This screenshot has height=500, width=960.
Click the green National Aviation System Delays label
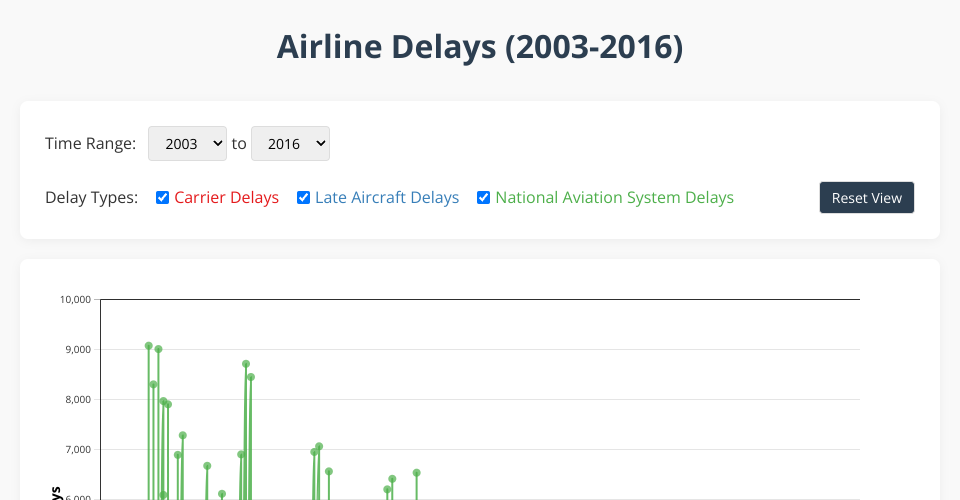[614, 198]
